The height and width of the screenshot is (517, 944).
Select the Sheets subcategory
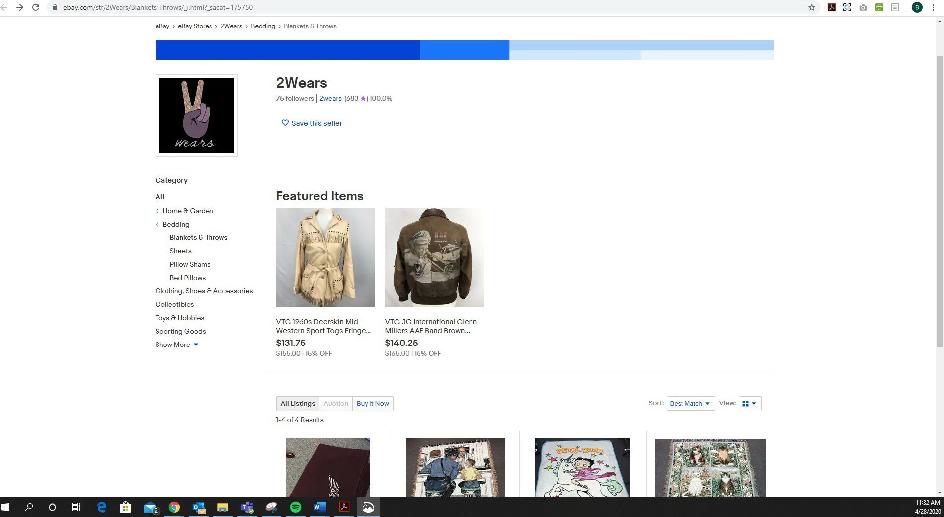[x=180, y=251]
